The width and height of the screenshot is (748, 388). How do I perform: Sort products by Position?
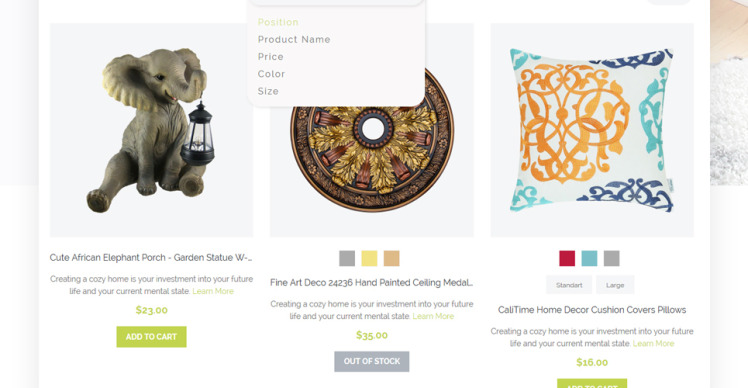[278, 22]
